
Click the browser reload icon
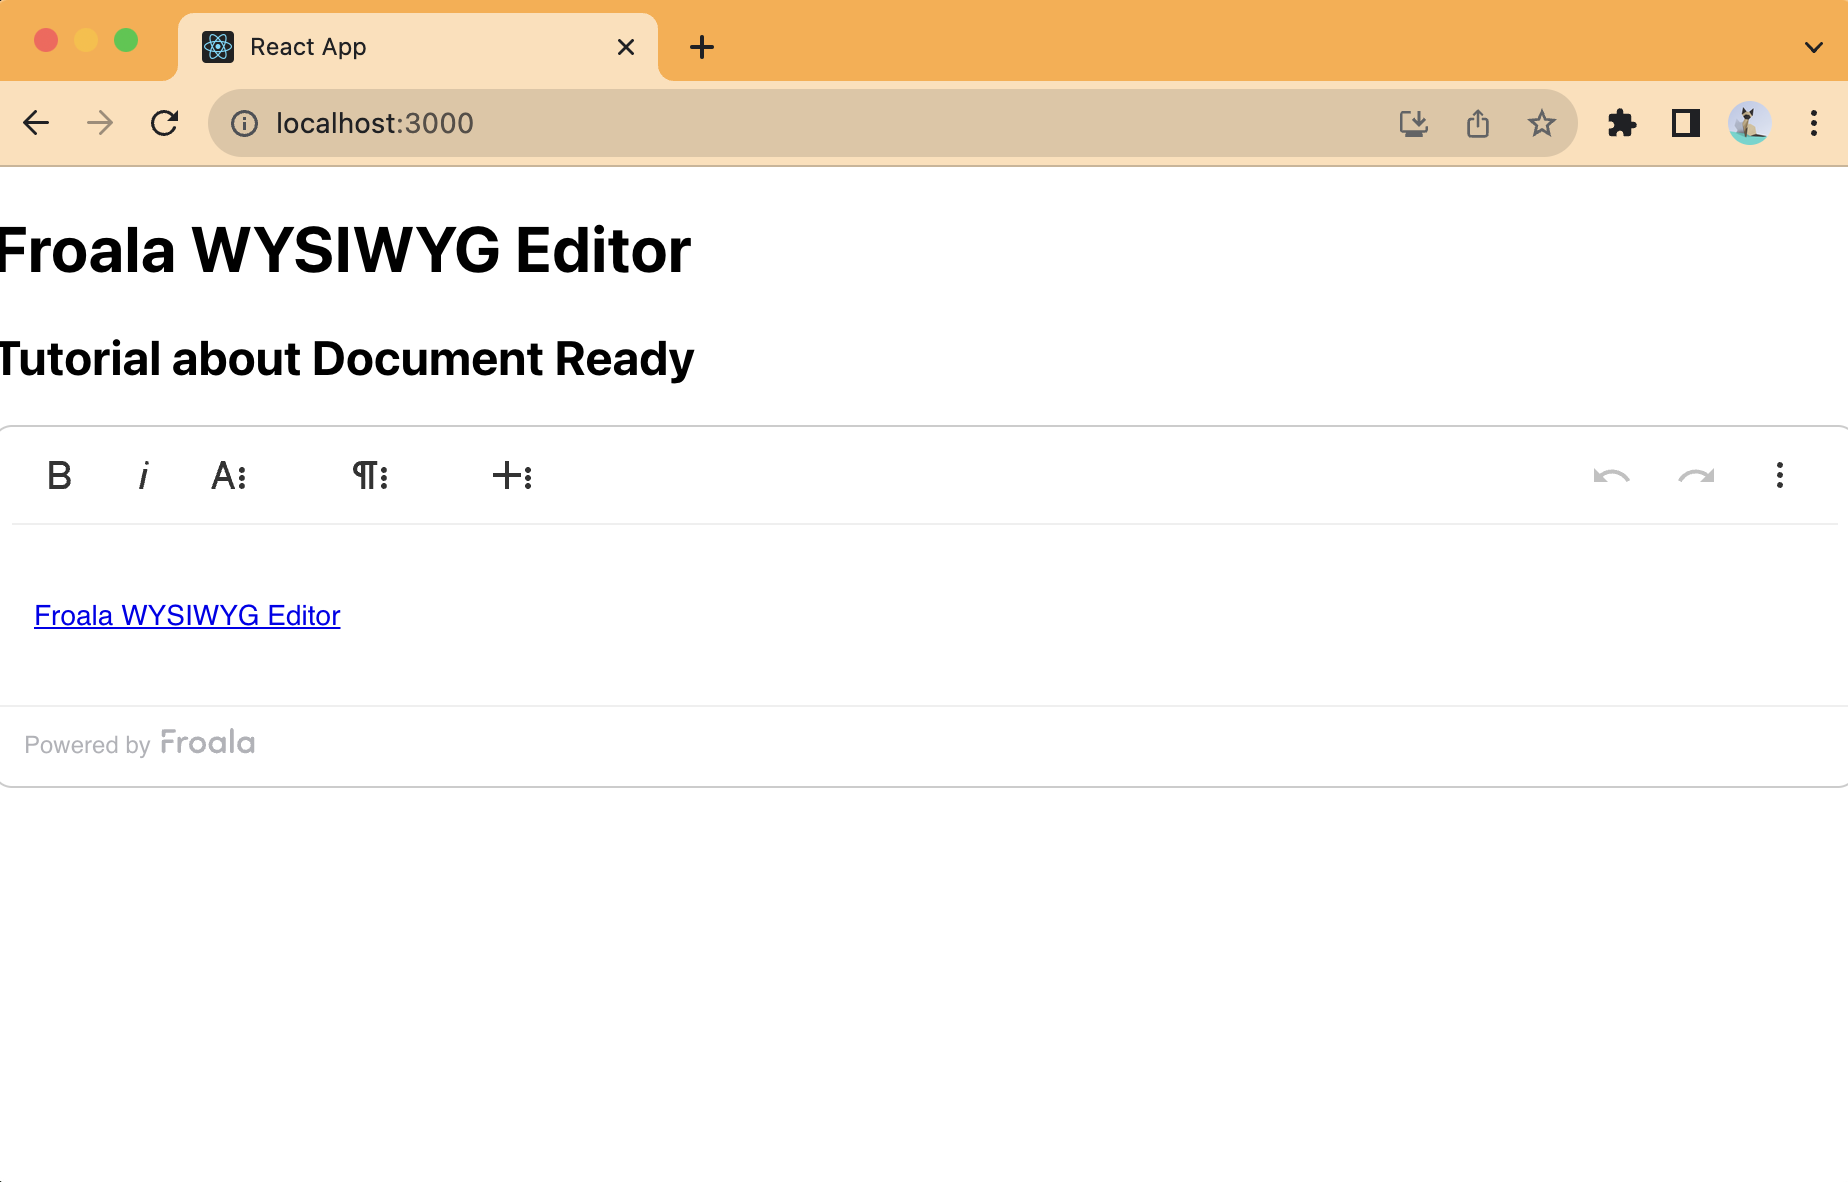[x=165, y=123]
